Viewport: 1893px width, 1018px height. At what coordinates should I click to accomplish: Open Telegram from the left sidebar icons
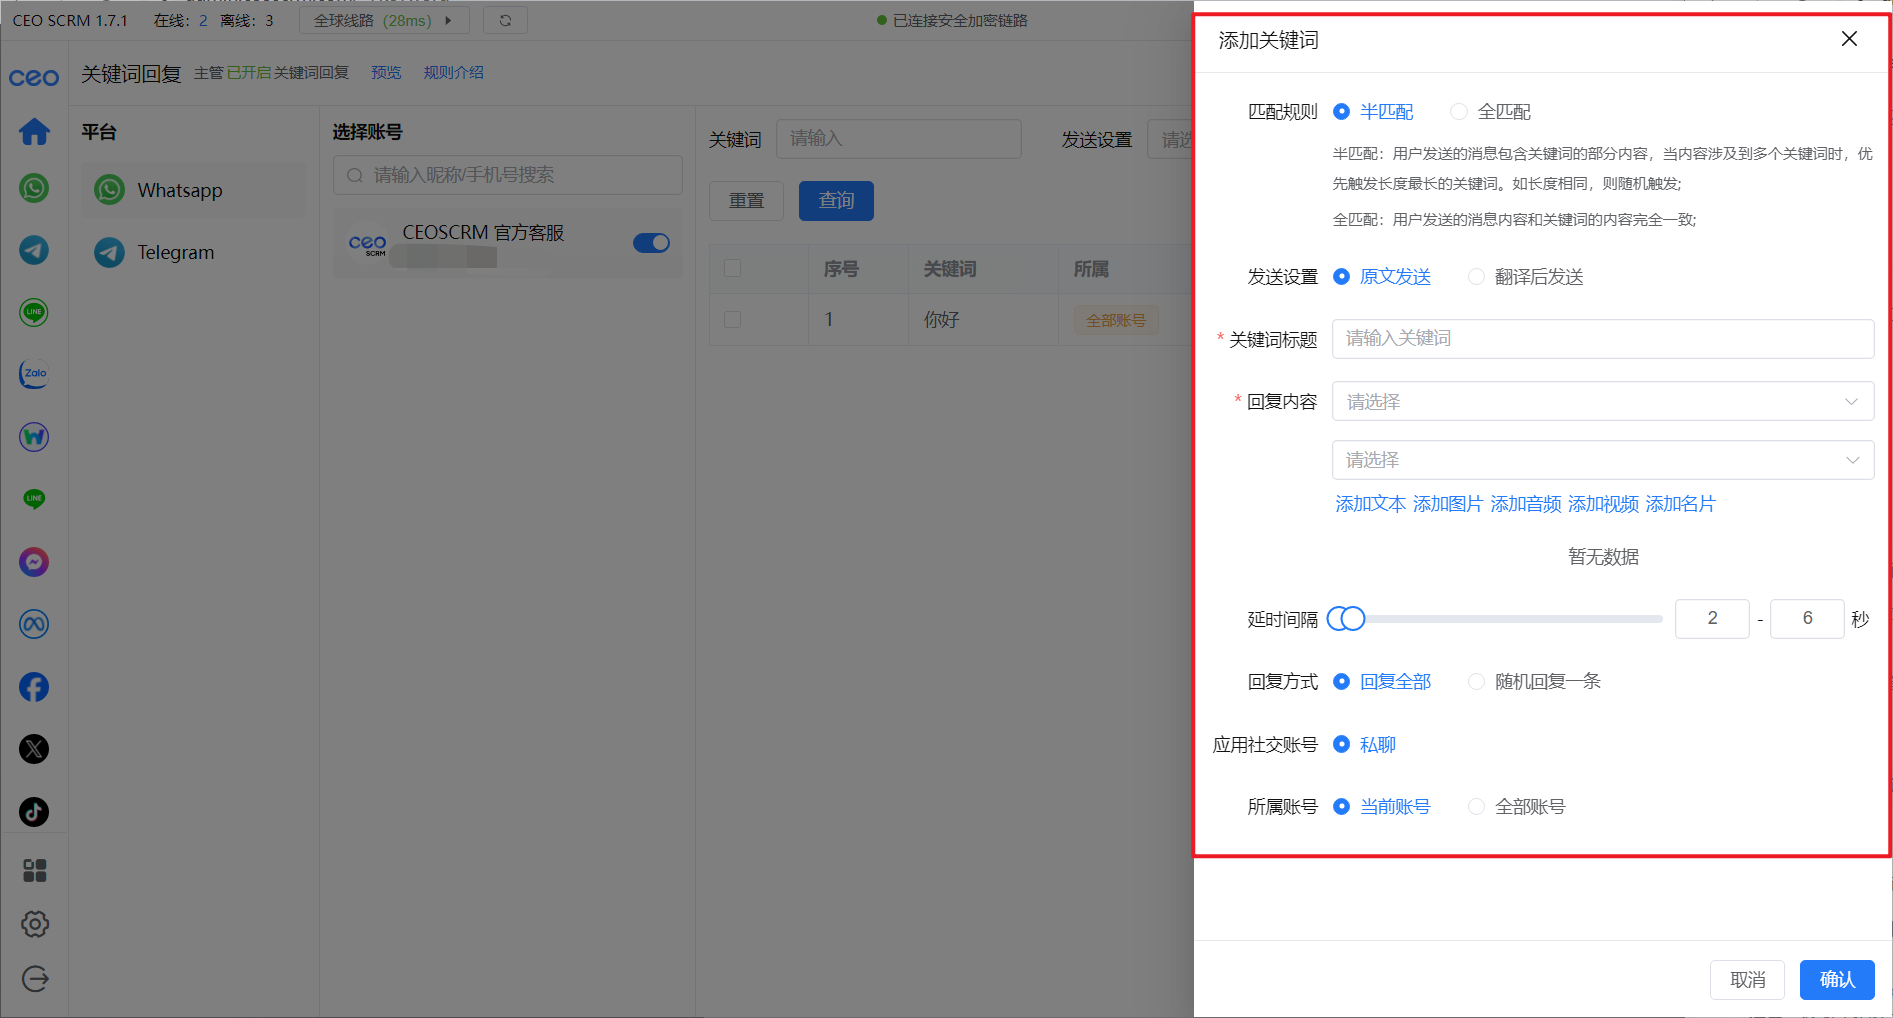(34, 250)
